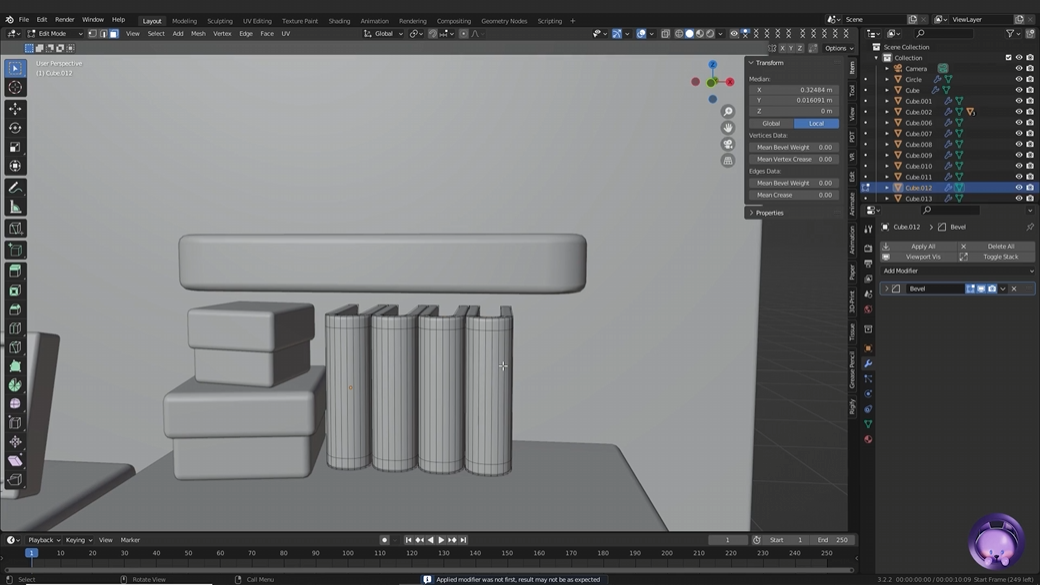The width and height of the screenshot is (1040, 585).
Task: Activate the Rotate tool
Action: click(x=15, y=128)
